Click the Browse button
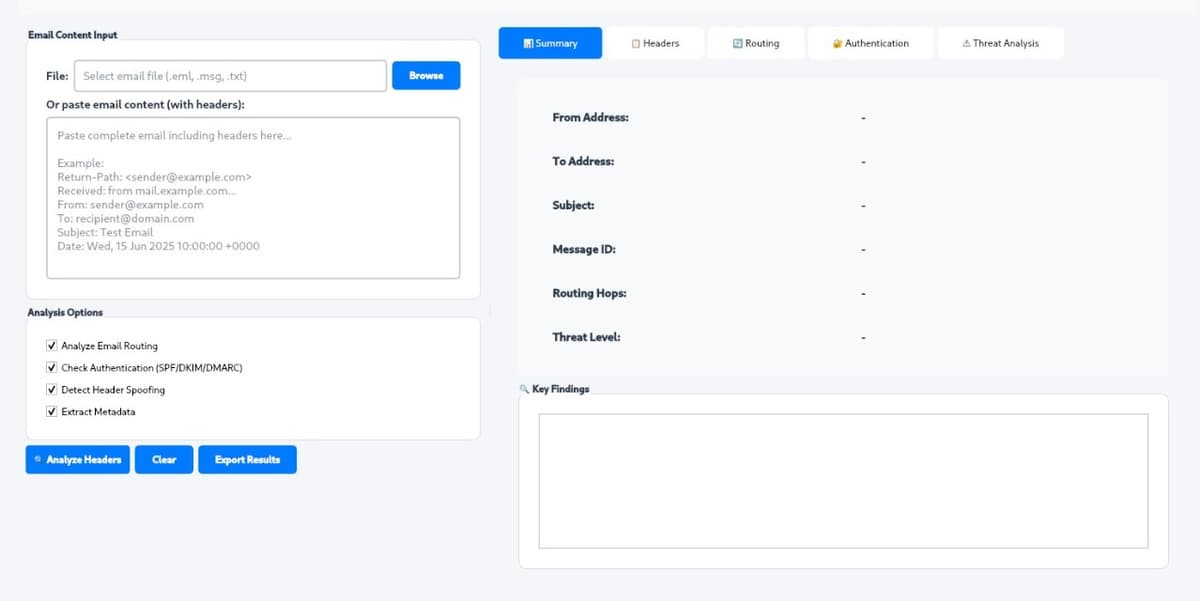This screenshot has height=601, width=1200. pyautogui.click(x=426, y=76)
